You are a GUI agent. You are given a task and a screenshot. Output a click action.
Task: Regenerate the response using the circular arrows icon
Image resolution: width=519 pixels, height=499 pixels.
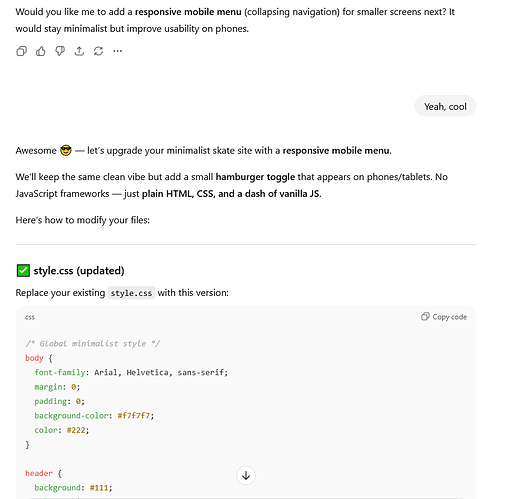pos(98,51)
